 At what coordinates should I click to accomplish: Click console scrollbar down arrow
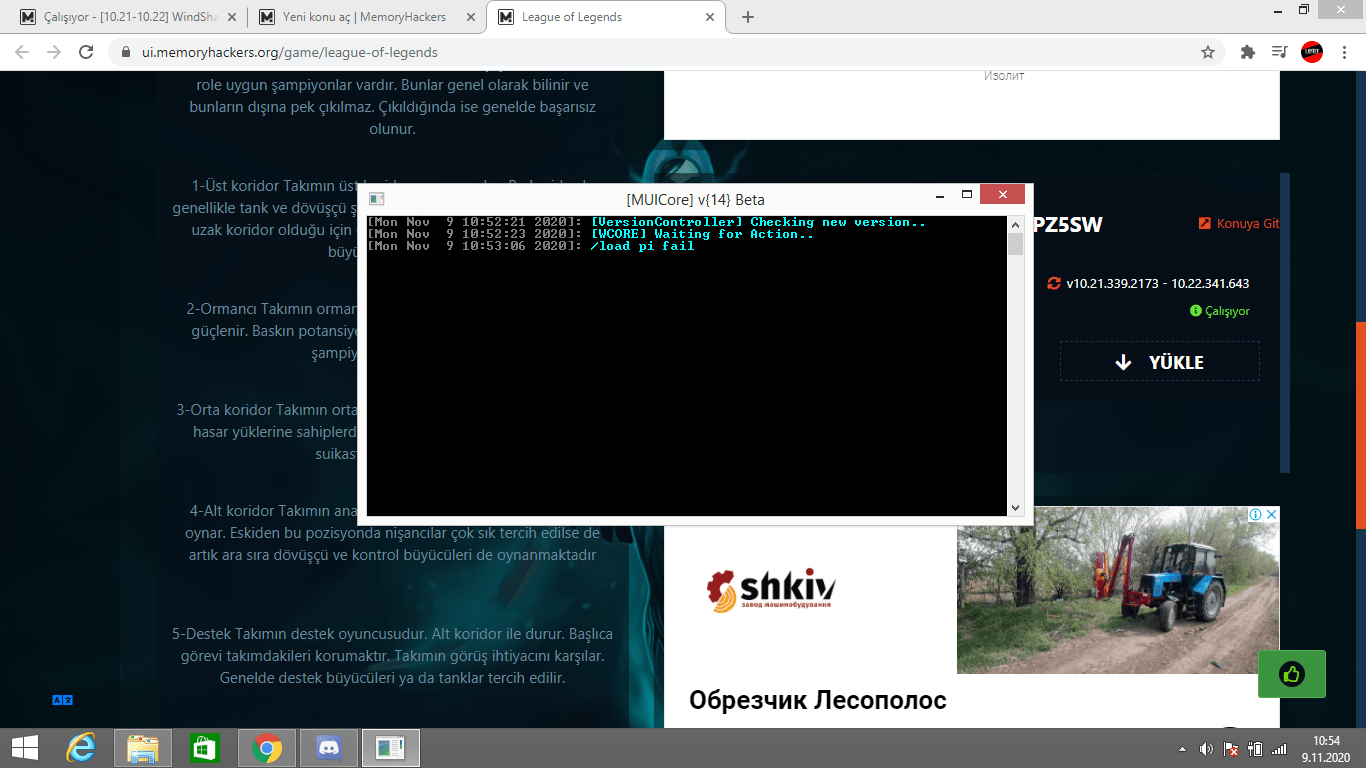tap(1015, 508)
